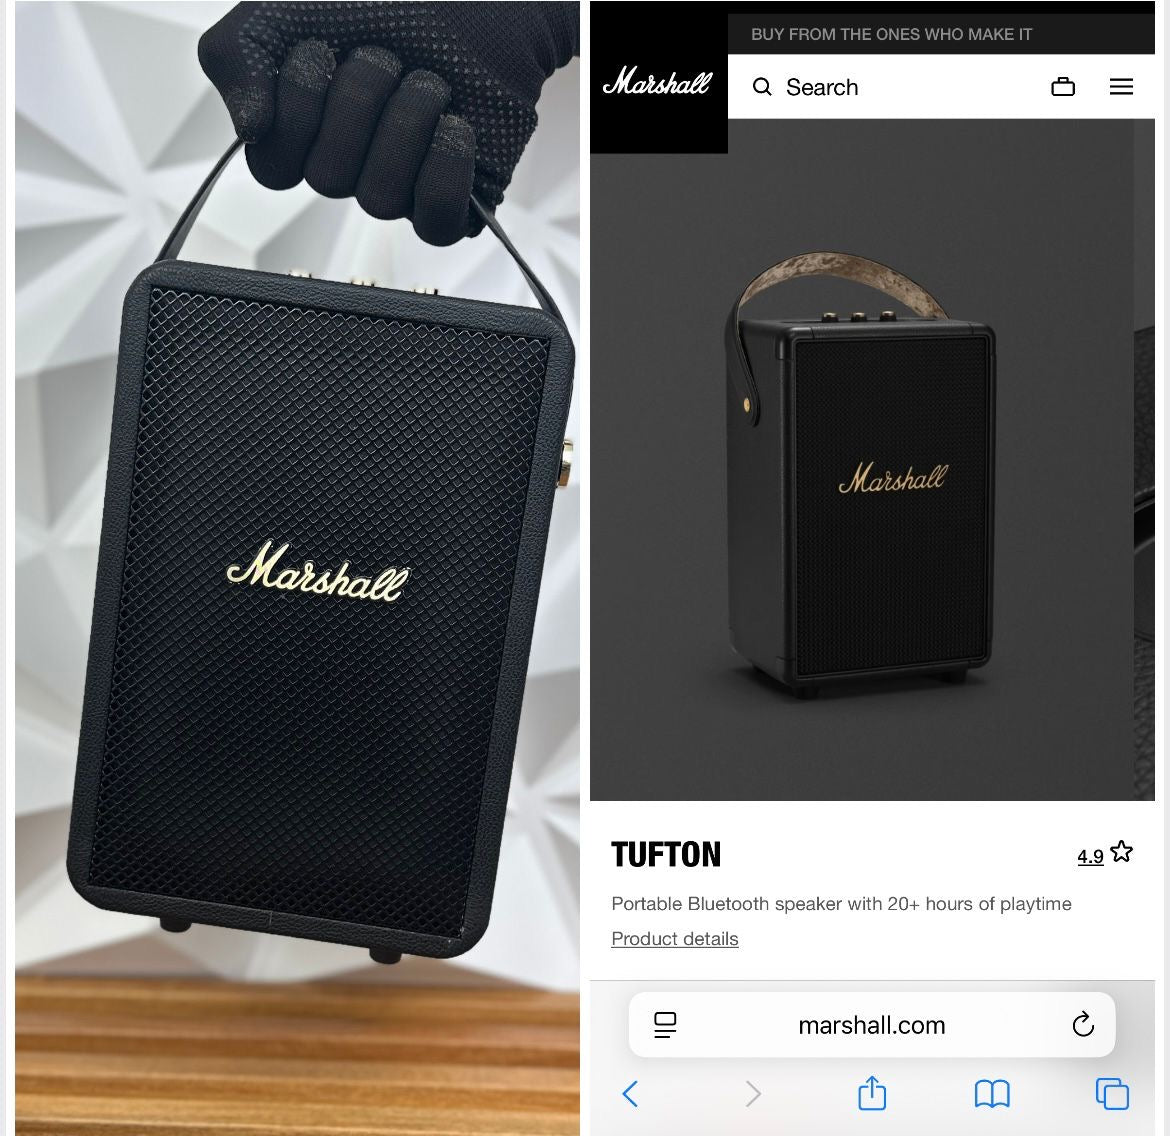Go back with browser back arrow
Image resolution: width=1170 pixels, height=1136 pixels.
(631, 1094)
